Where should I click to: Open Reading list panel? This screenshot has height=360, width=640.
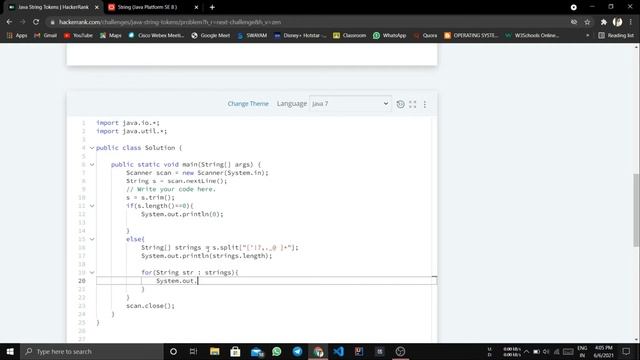pos(616,36)
